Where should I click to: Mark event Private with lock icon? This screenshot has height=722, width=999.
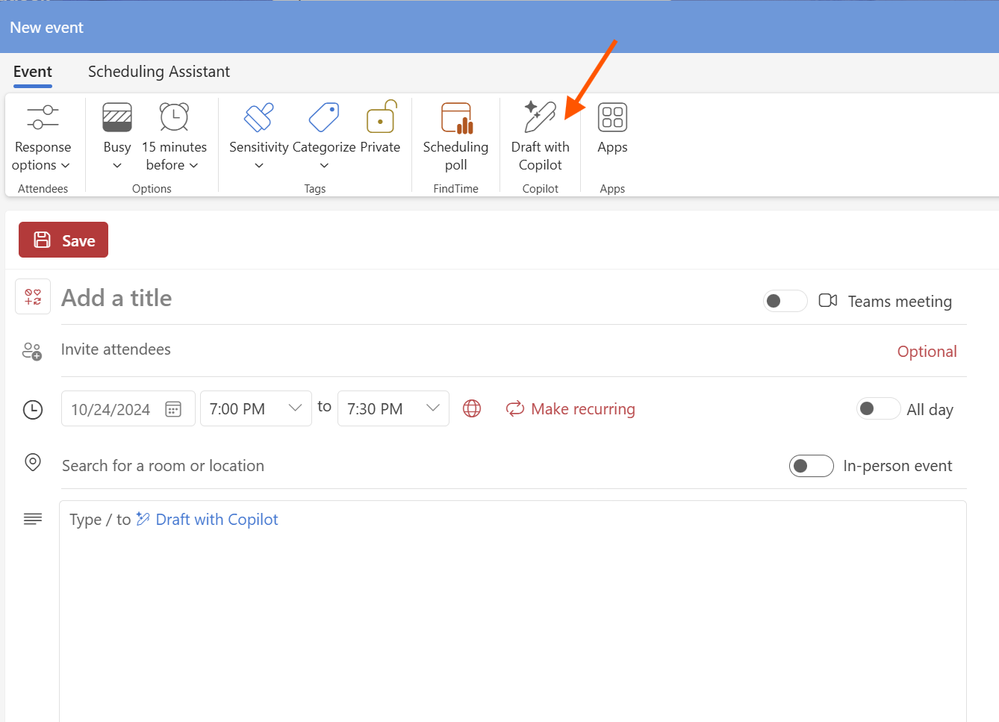pyautogui.click(x=380, y=117)
